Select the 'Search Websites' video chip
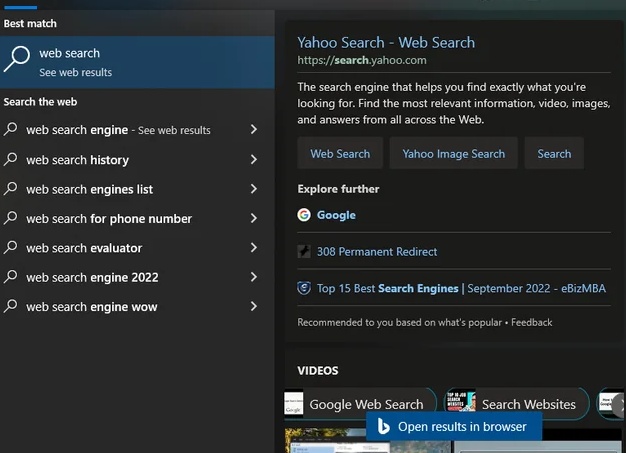Image resolution: width=626 pixels, height=453 pixels. point(517,404)
